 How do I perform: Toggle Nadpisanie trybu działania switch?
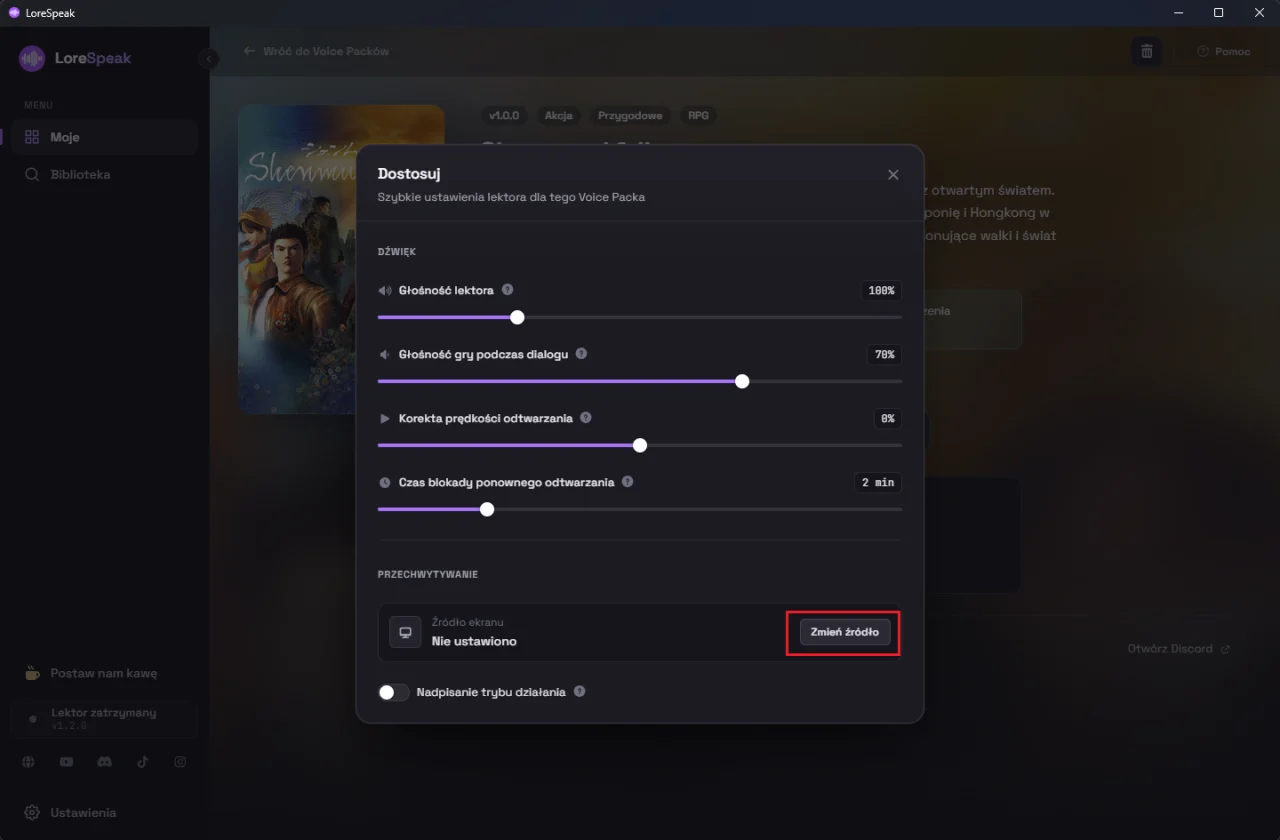pos(394,692)
